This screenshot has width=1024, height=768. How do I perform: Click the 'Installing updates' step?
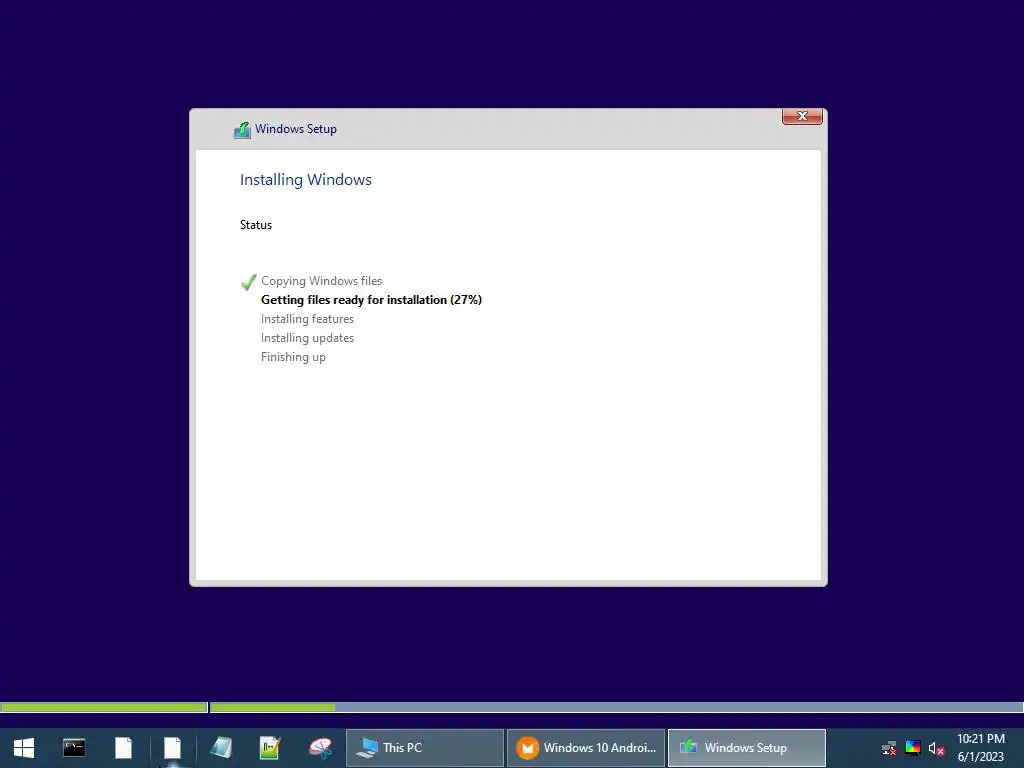click(x=307, y=338)
